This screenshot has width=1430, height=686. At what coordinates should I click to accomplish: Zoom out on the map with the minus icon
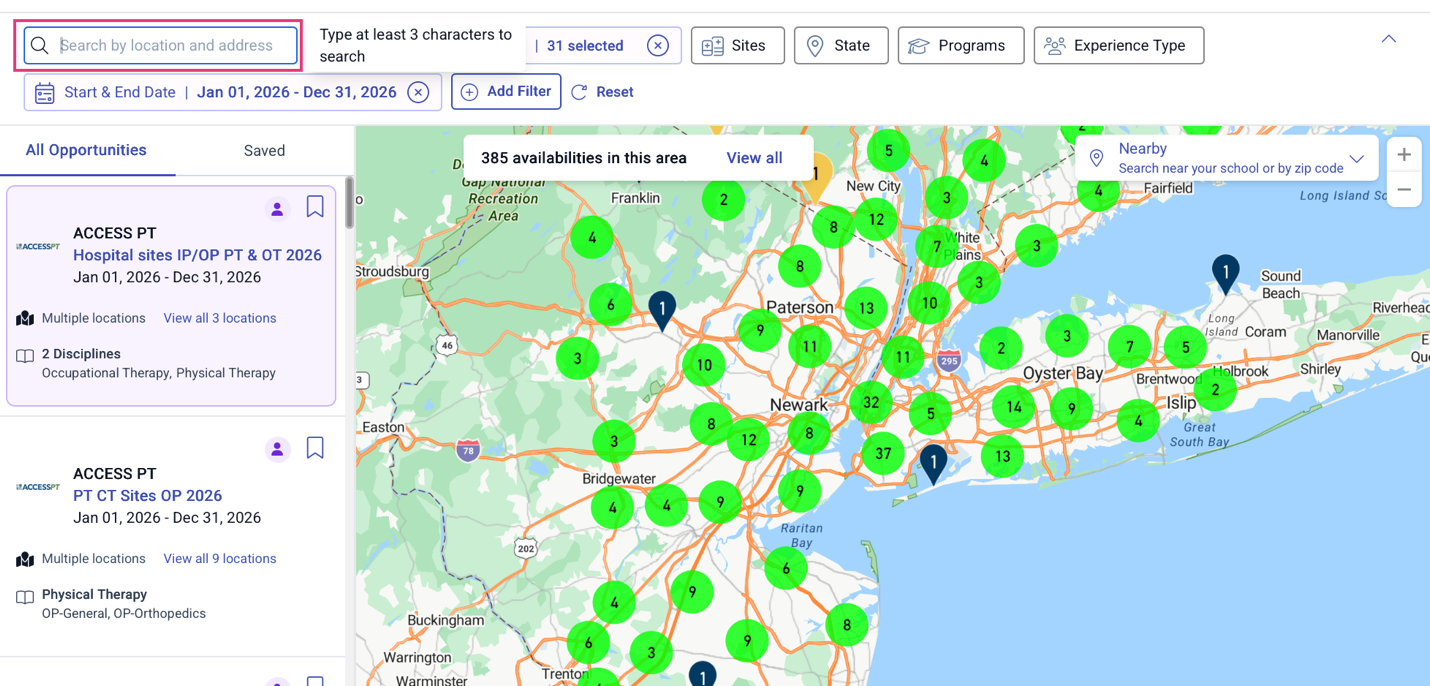1404,188
